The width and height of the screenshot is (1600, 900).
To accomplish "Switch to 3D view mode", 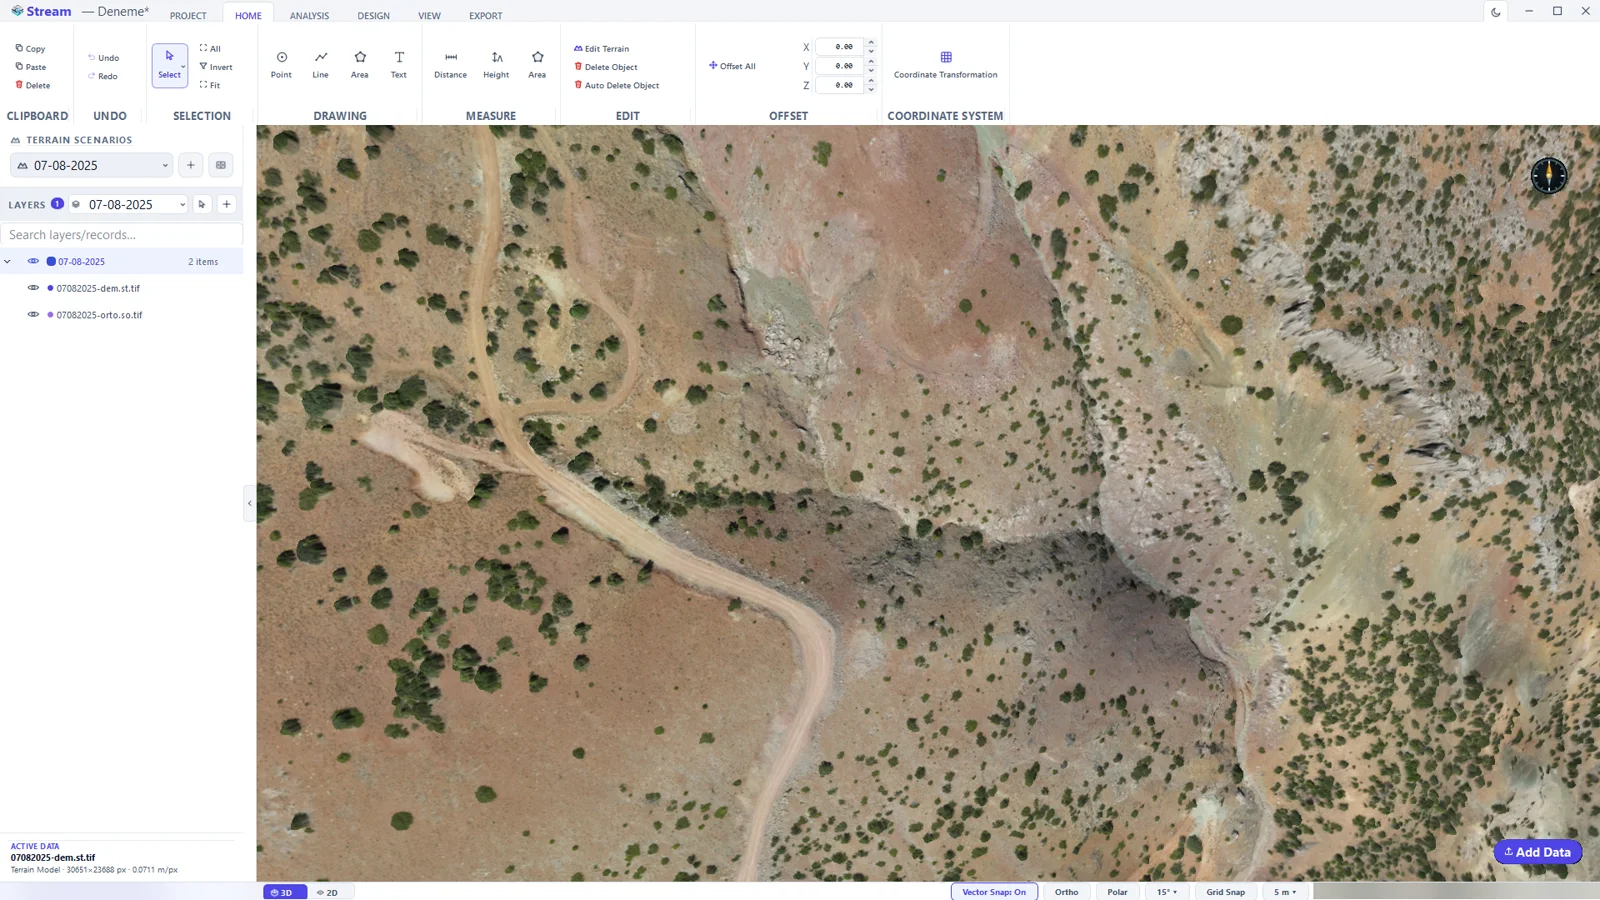I will tap(284, 892).
